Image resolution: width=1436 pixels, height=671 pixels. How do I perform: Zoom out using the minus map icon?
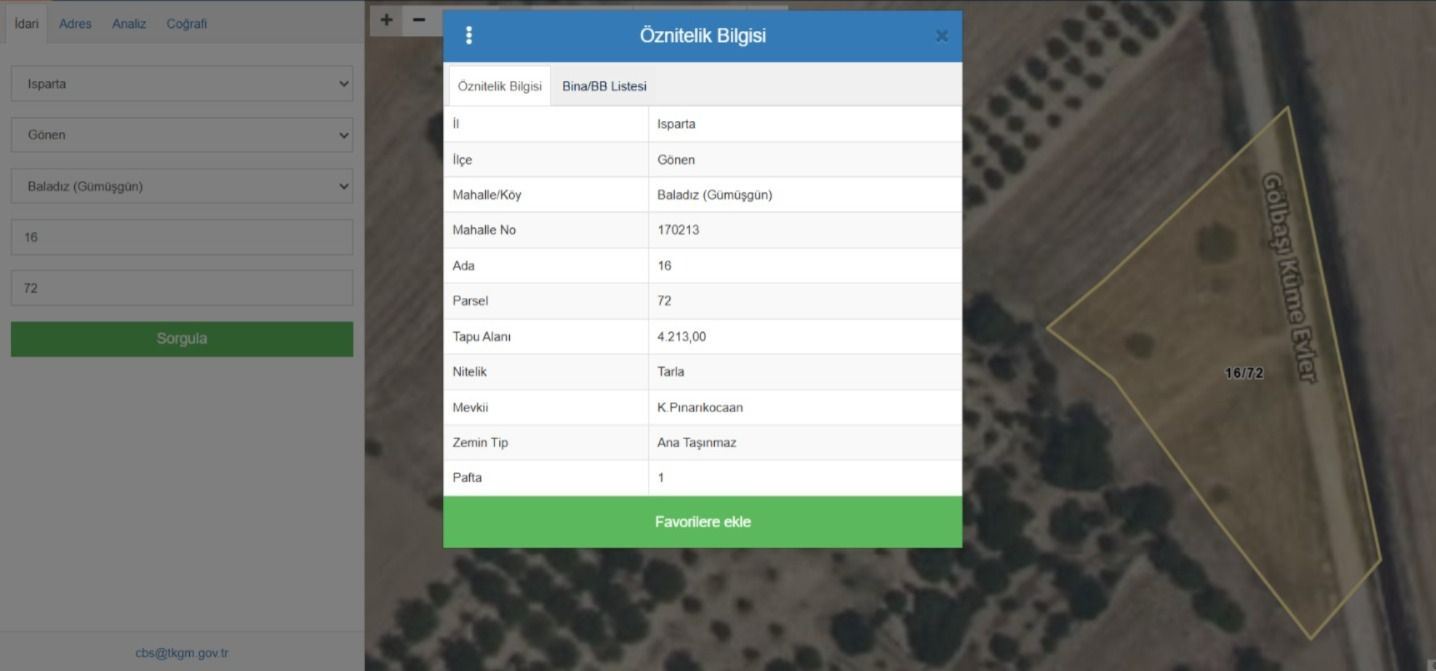(x=420, y=18)
